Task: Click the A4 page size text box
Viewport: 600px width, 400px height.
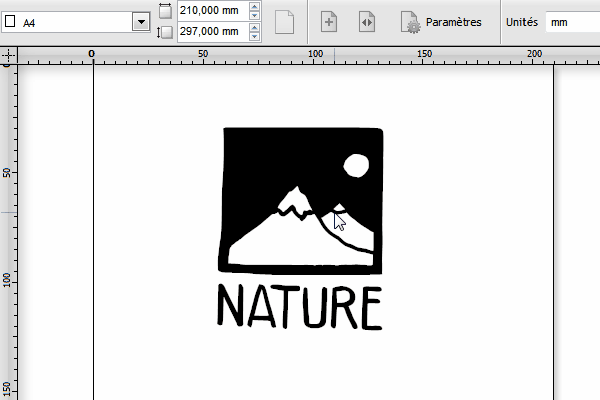Action: click(67, 22)
